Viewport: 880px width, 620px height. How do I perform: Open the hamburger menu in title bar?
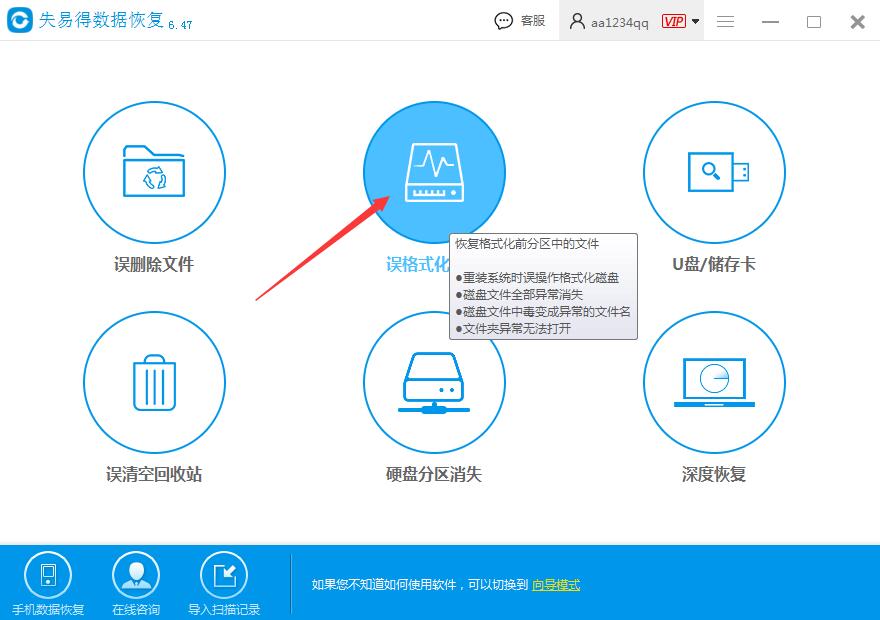pyautogui.click(x=725, y=20)
